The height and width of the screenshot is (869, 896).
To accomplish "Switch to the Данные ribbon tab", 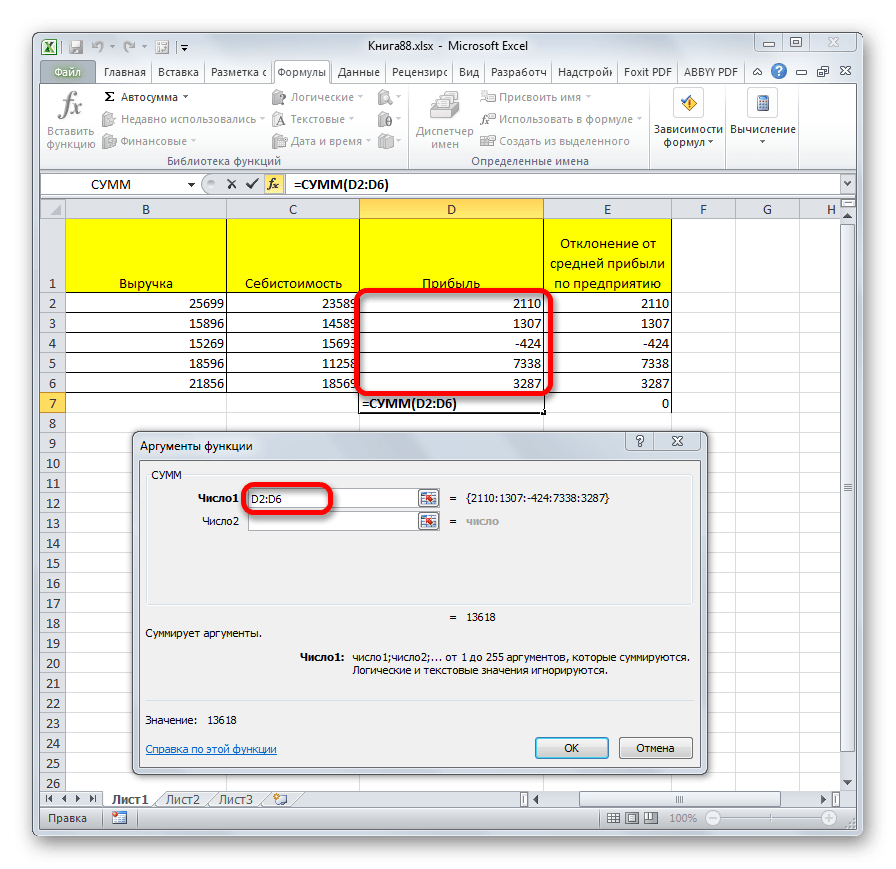I will coord(358,72).
